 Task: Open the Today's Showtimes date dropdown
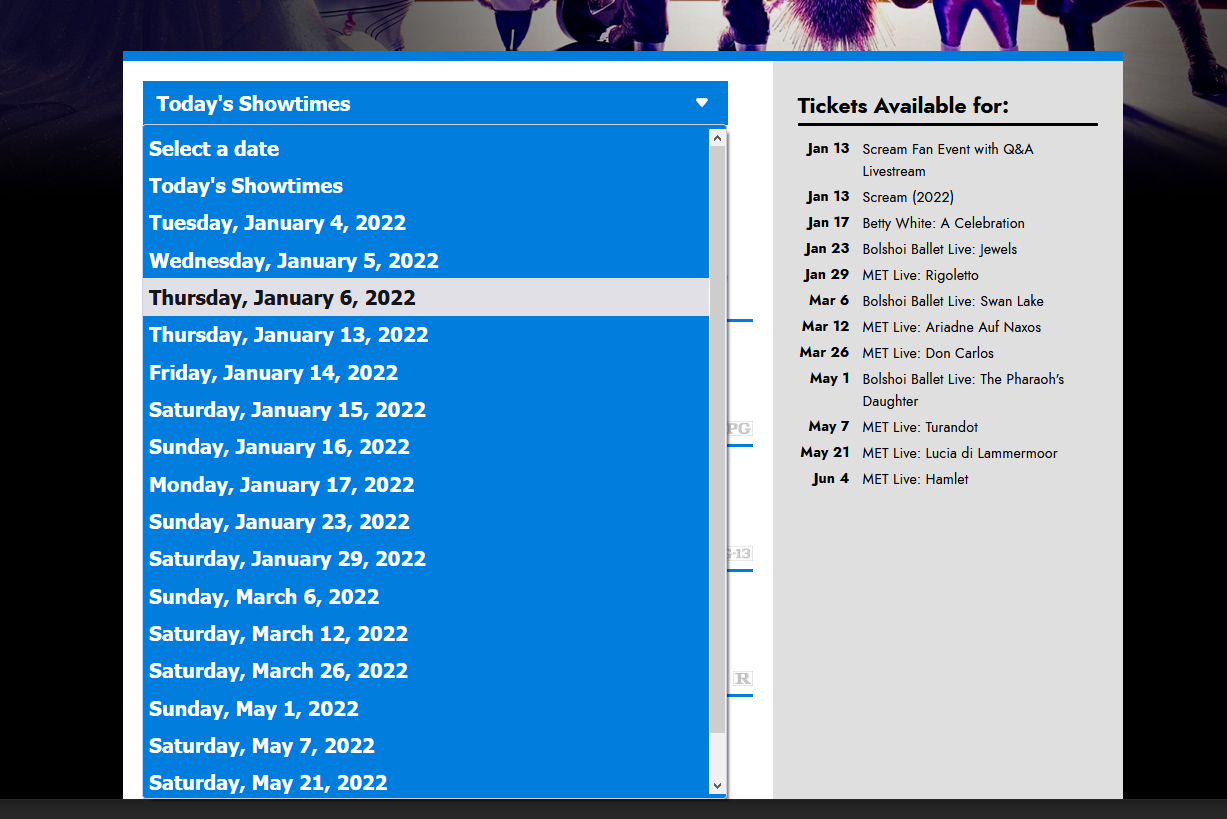[x=435, y=103]
